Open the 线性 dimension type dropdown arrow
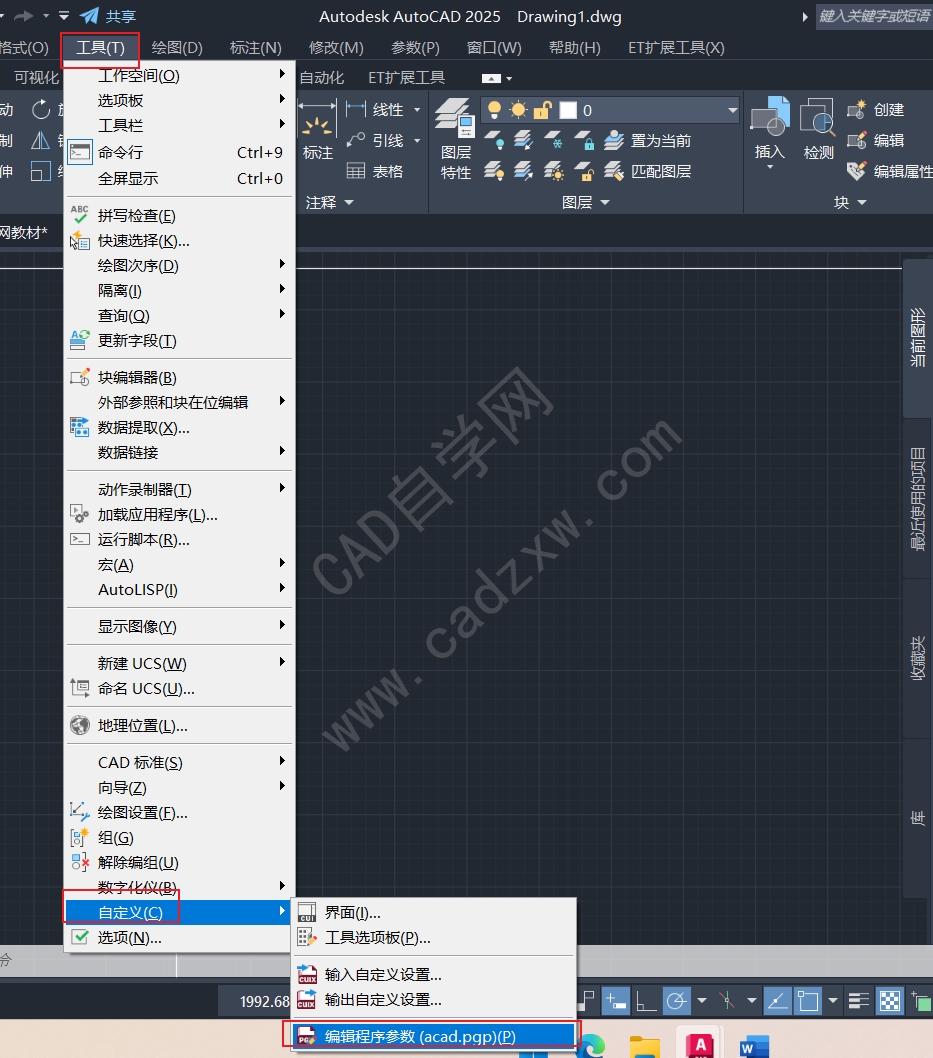This screenshot has width=933, height=1058. [417, 109]
